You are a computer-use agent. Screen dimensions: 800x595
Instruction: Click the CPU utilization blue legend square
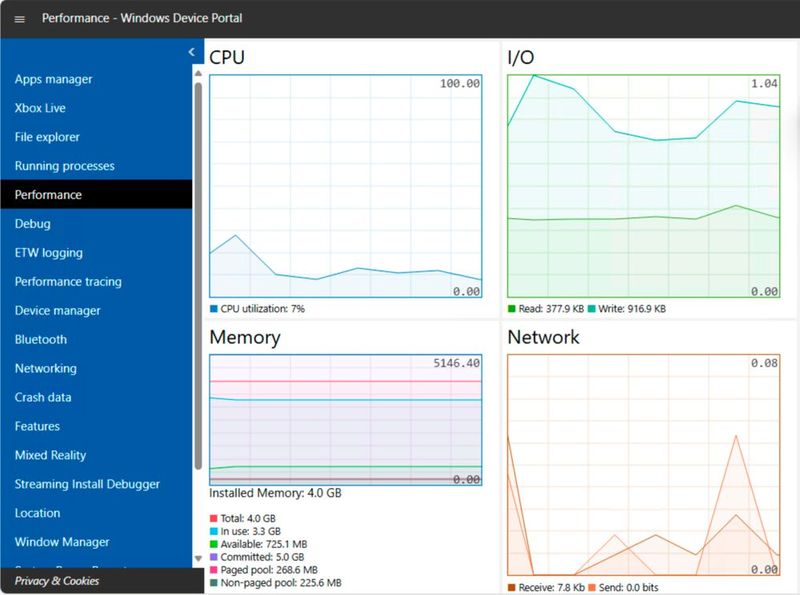tap(211, 309)
